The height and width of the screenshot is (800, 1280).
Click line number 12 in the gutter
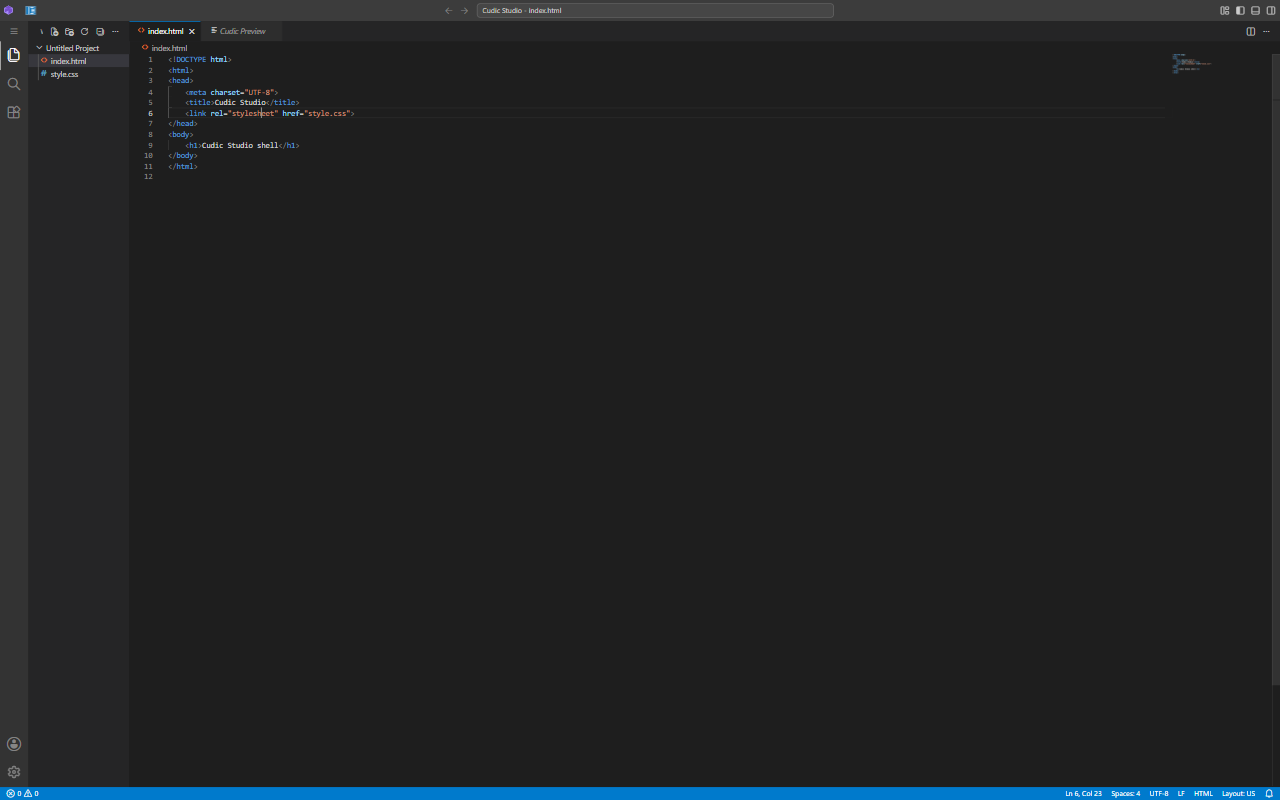pyautogui.click(x=149, y=177)
